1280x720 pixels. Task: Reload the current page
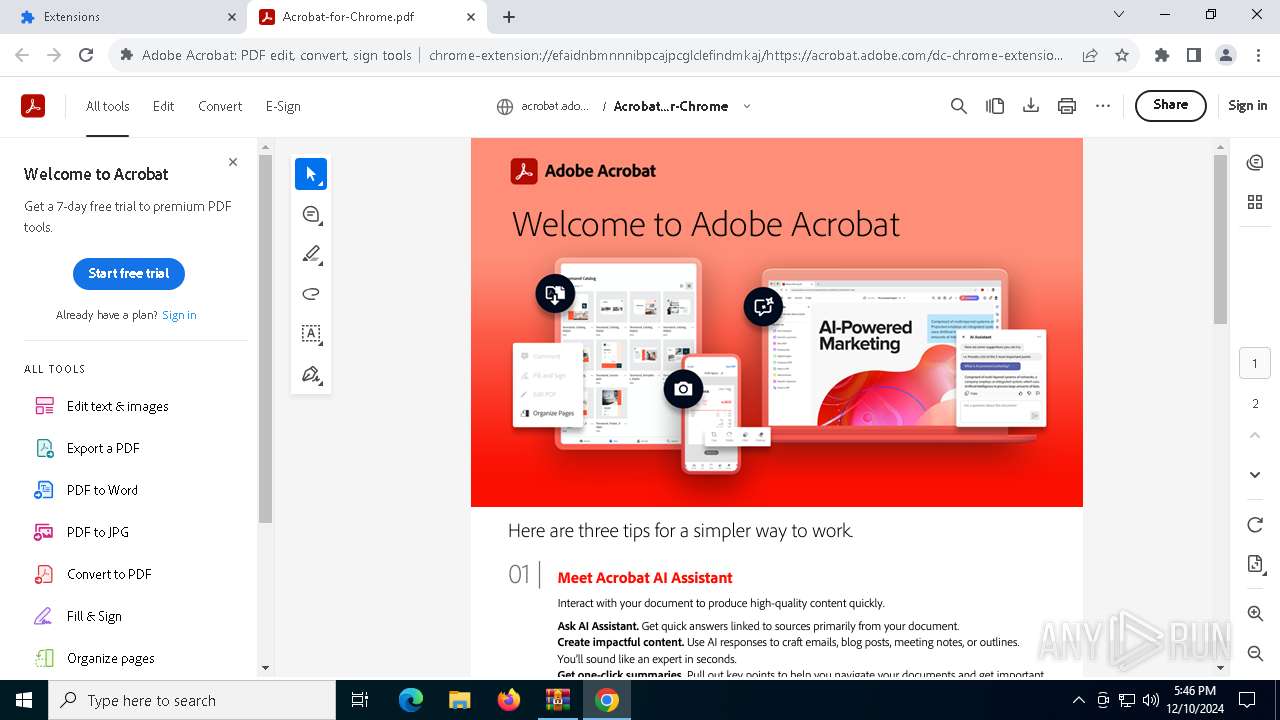pyautogui.click(x=86, y=56)
